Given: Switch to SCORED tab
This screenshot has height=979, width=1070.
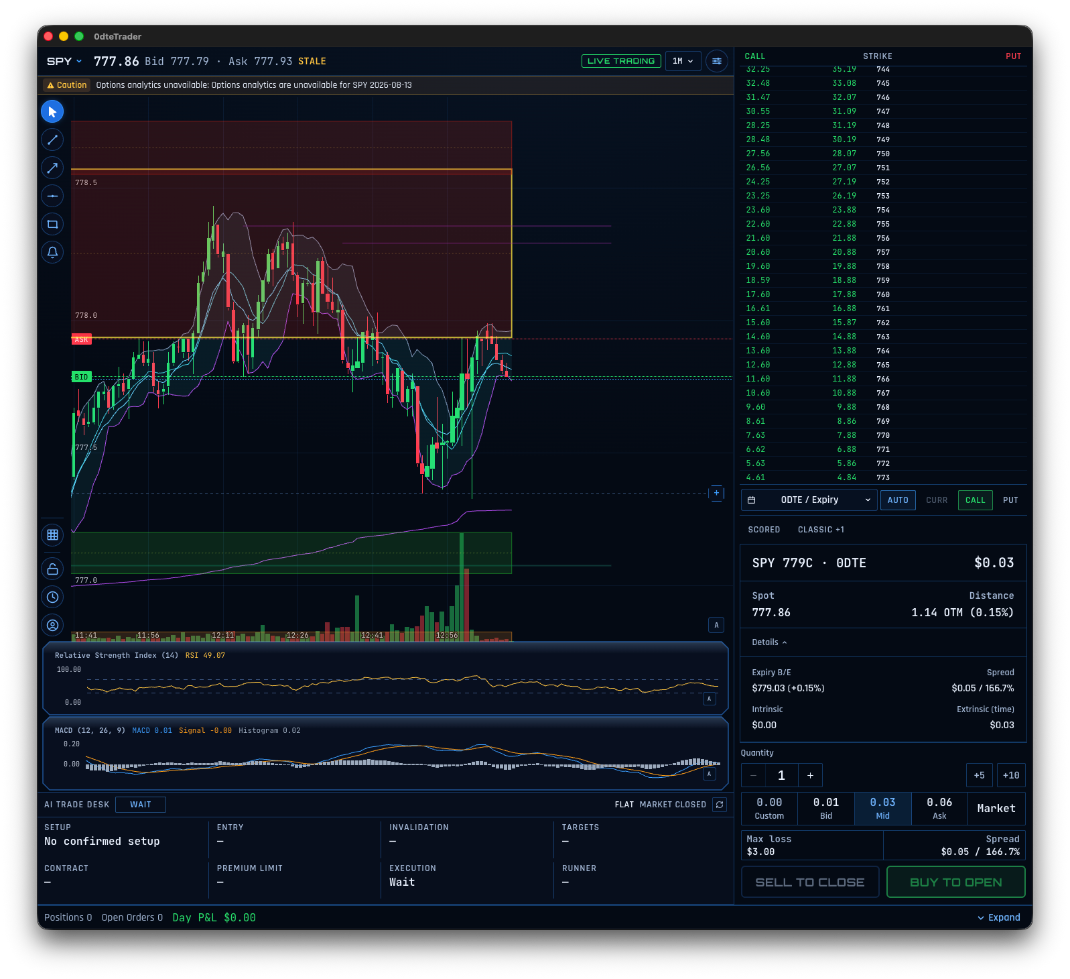Looking at the screenshot, I should coord(764,530).
